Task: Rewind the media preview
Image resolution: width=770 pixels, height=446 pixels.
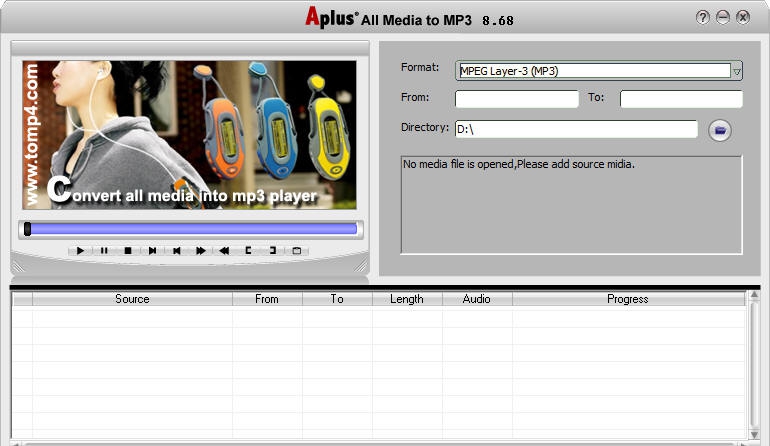Action: click(224, 251)
